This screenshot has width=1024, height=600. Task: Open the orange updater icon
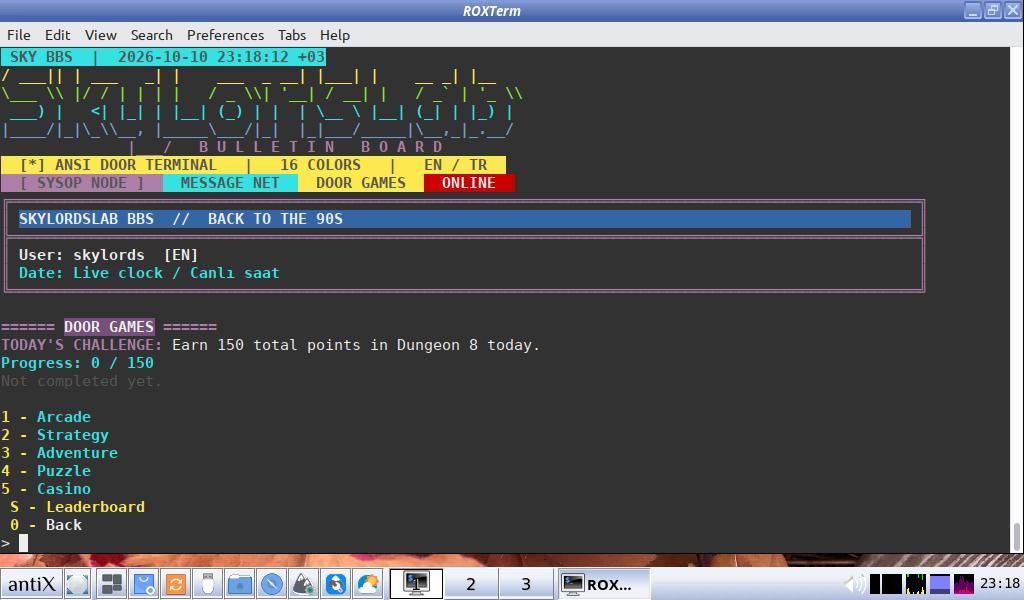[176, 584]
